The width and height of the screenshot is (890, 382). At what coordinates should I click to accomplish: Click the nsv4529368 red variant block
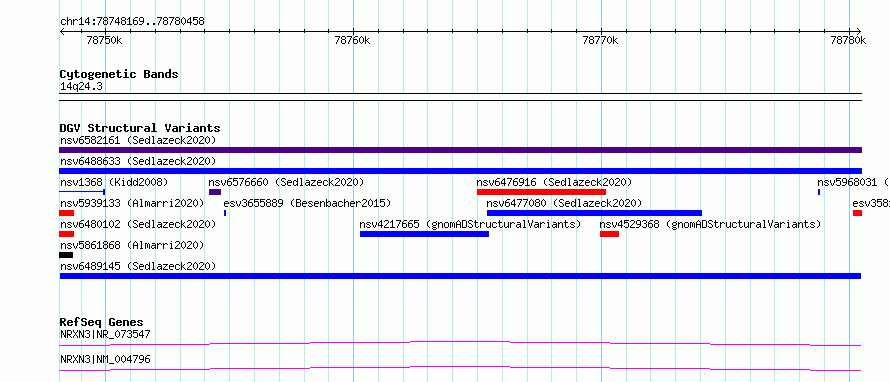[609, 234]
